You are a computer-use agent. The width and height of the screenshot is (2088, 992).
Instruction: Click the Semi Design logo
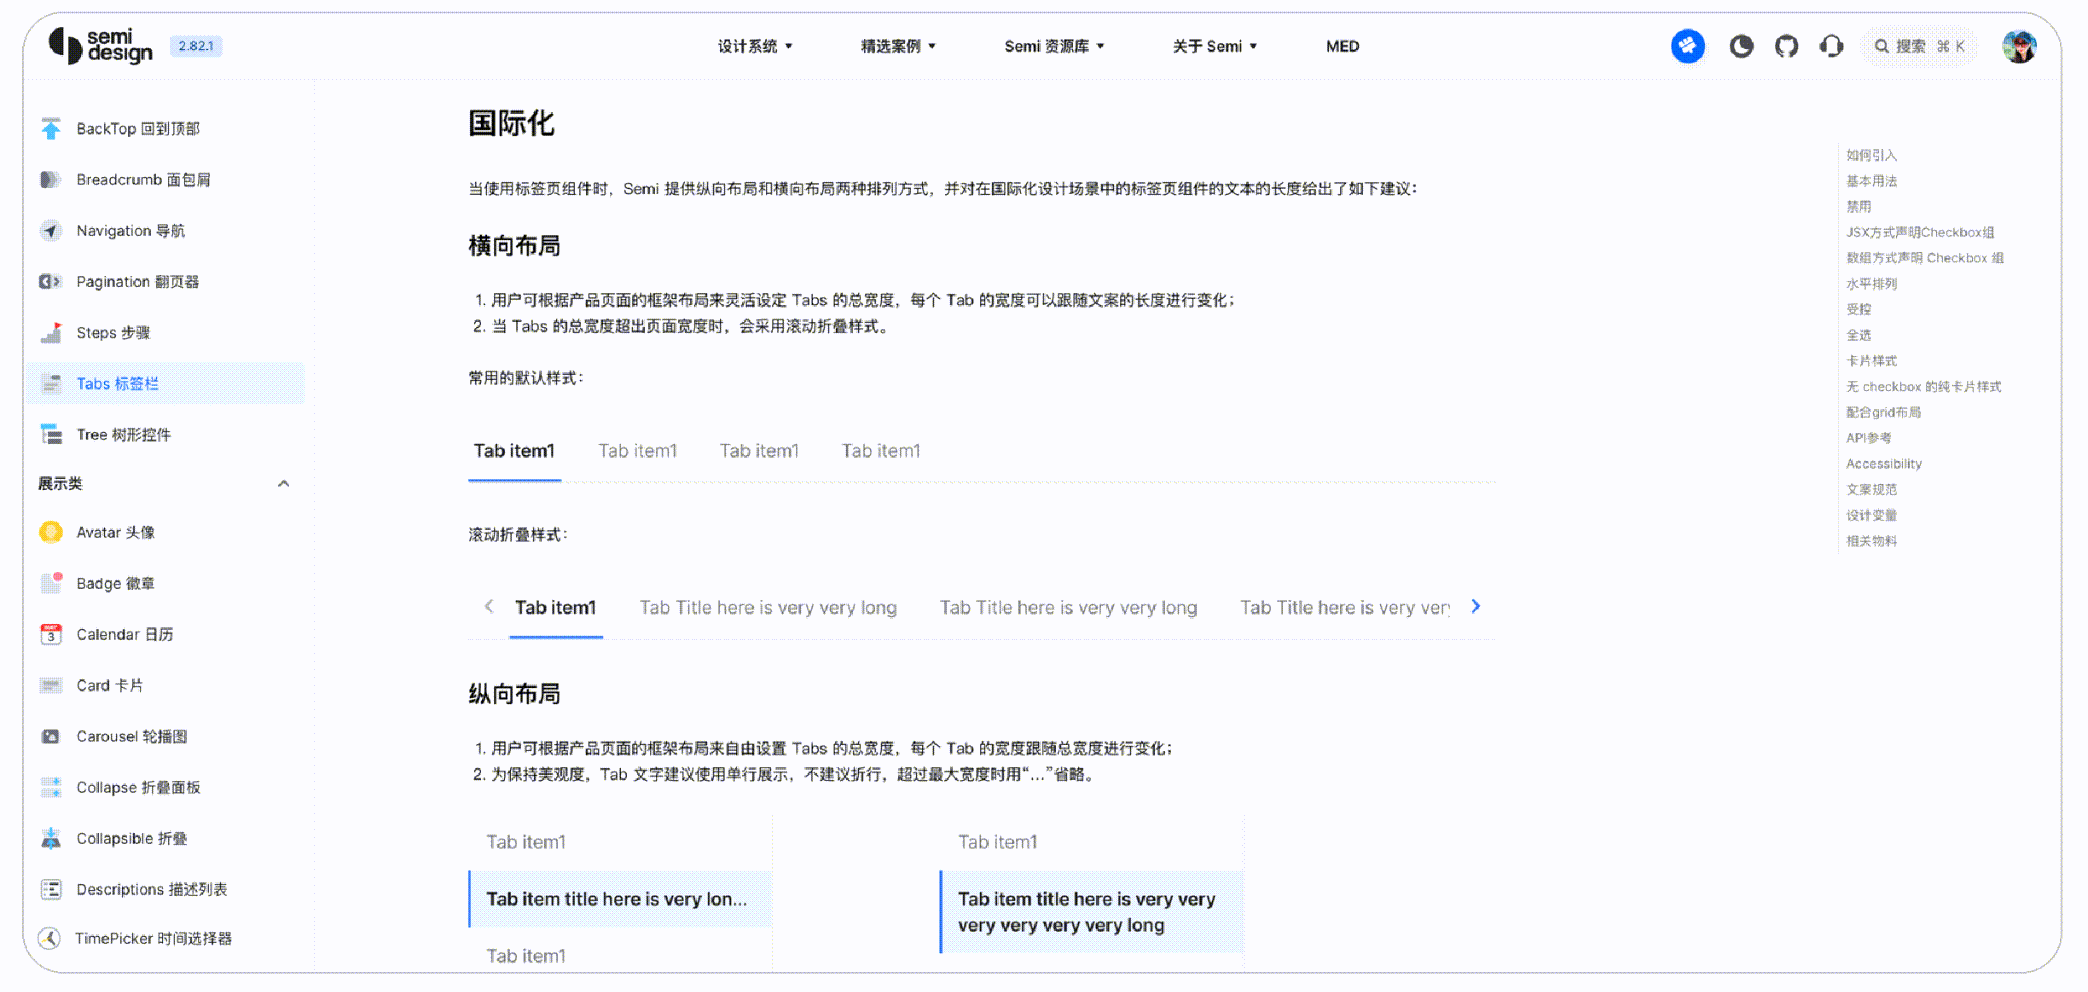pos(101,46)
